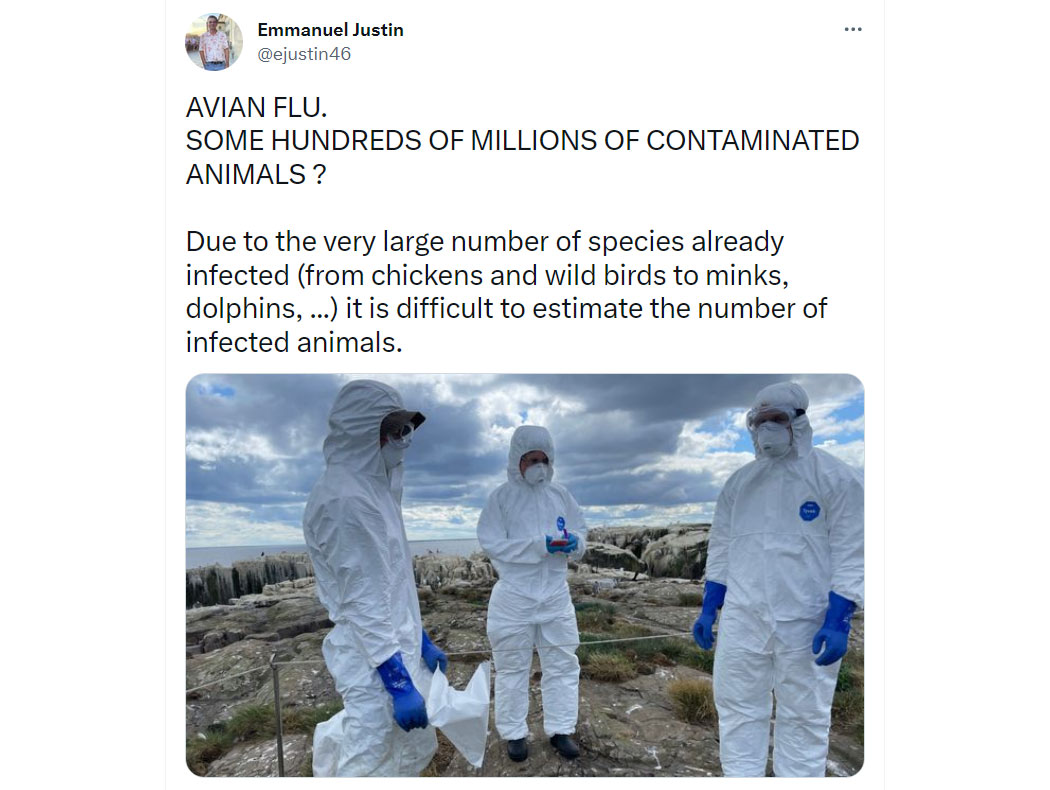Click the black boots of the middle person
The width and height of the screenshot is (1050, 790).
(542, 746)
